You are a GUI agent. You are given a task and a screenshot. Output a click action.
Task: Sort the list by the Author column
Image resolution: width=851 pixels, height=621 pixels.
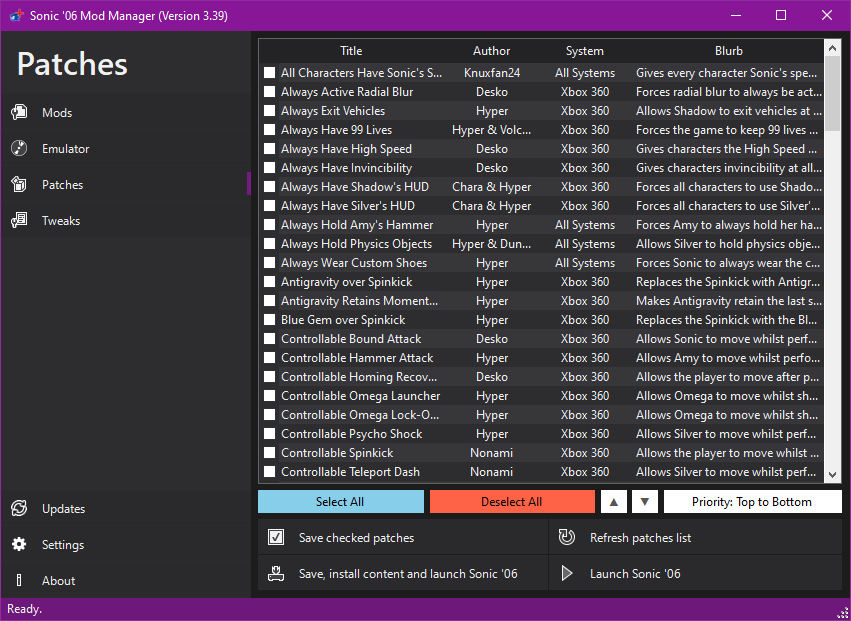tap(491, 51)
